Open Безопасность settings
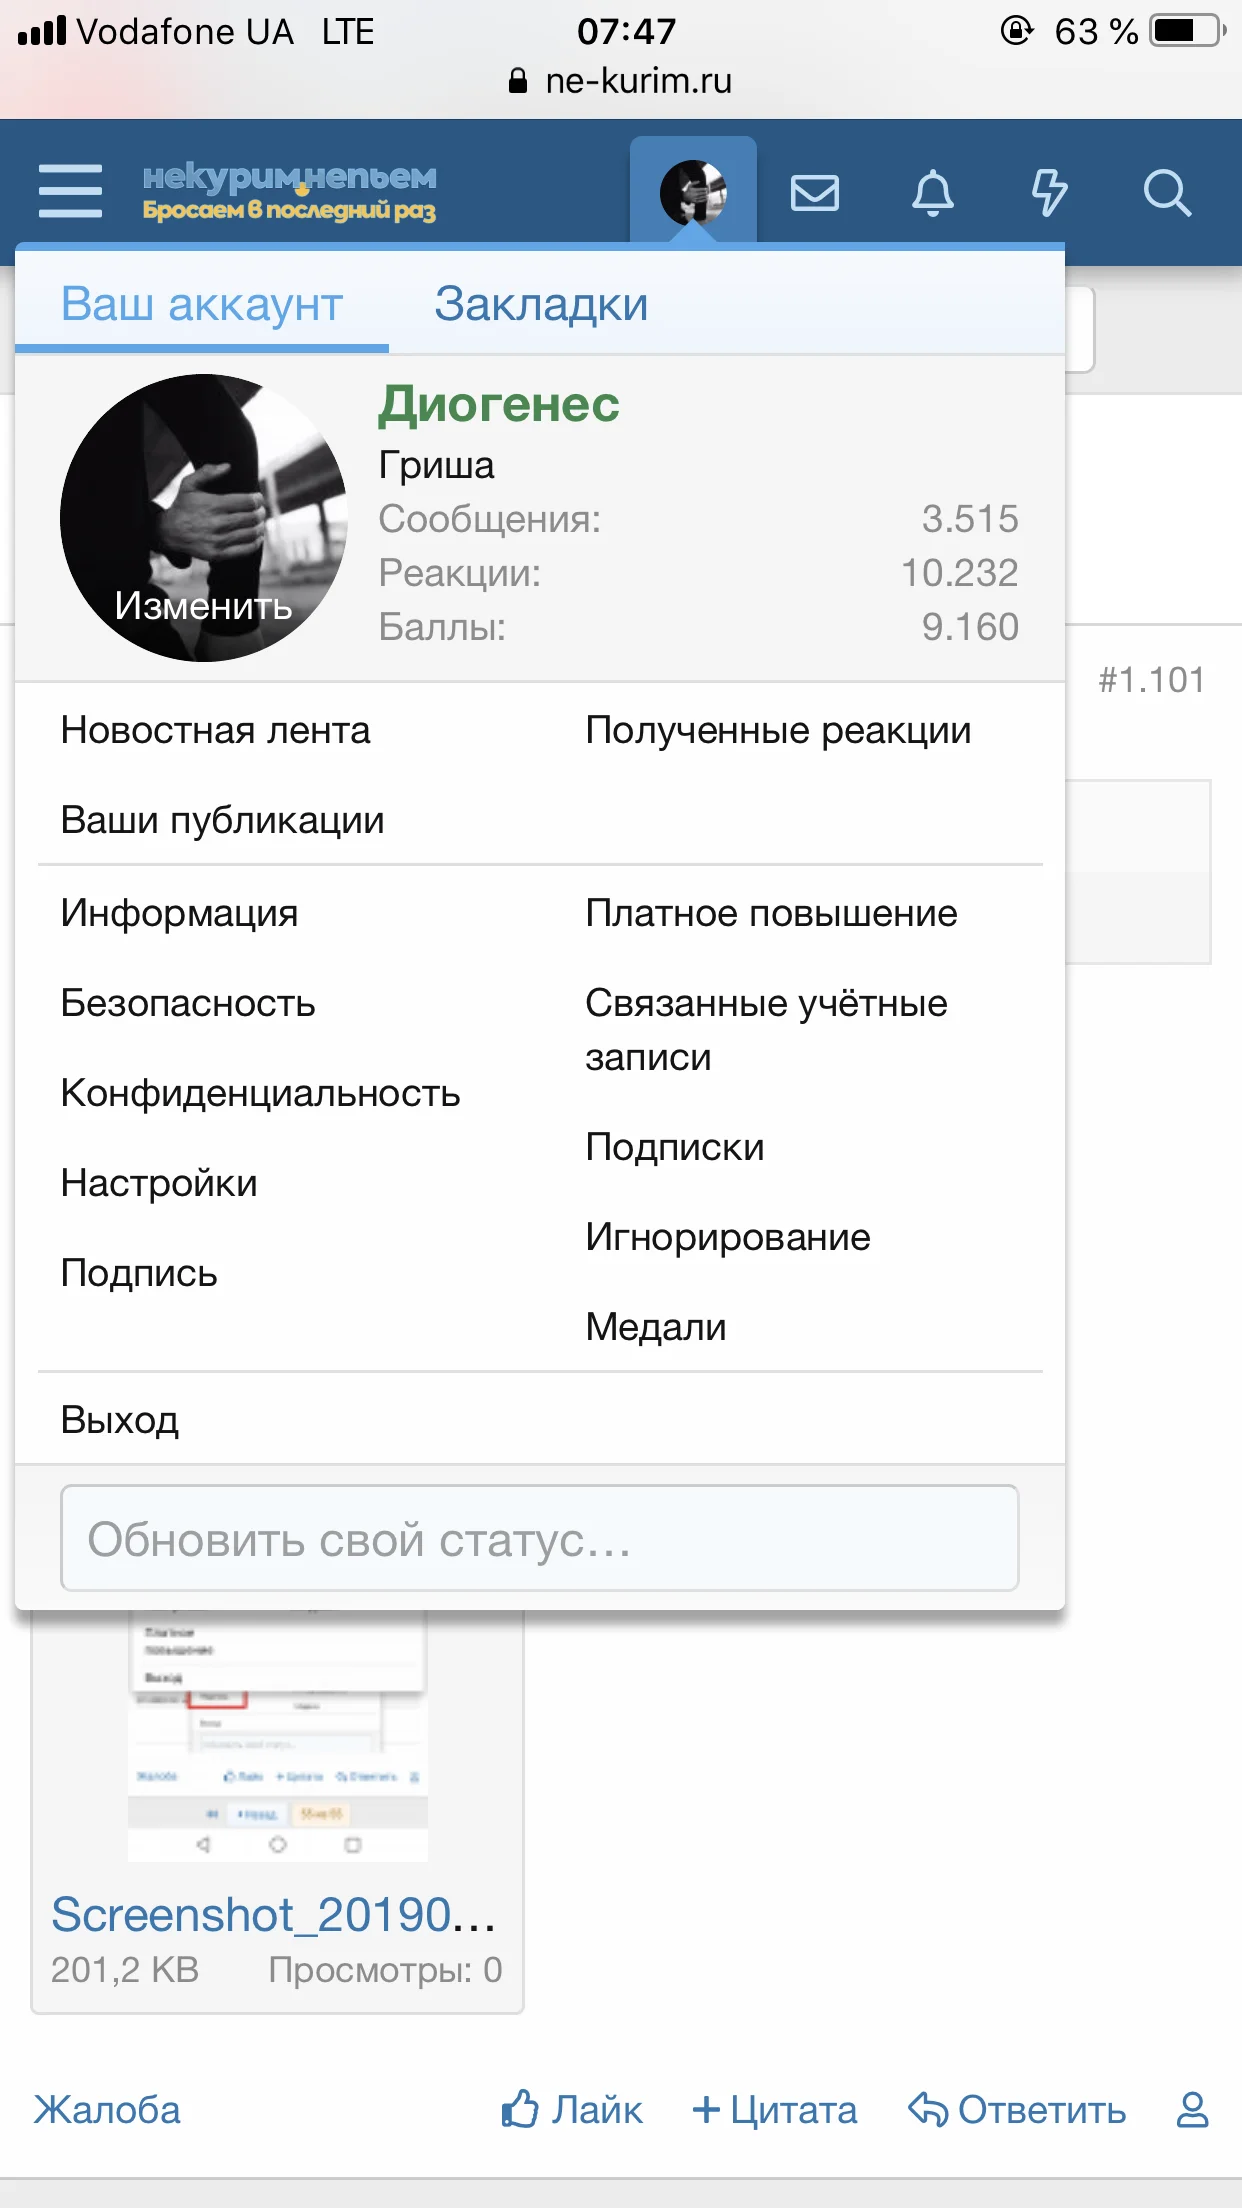Image resolution: width=1242 pixels, height=2208 pixels. (x=188, y=1004)
